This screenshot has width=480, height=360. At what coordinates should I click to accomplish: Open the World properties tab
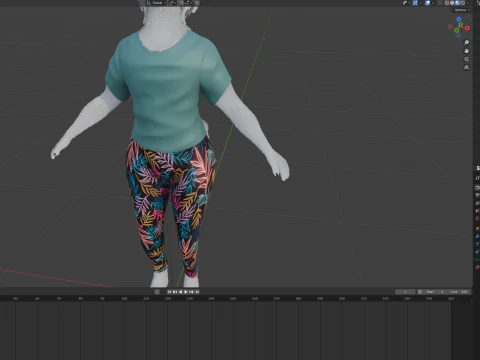[x=477, y=218]
